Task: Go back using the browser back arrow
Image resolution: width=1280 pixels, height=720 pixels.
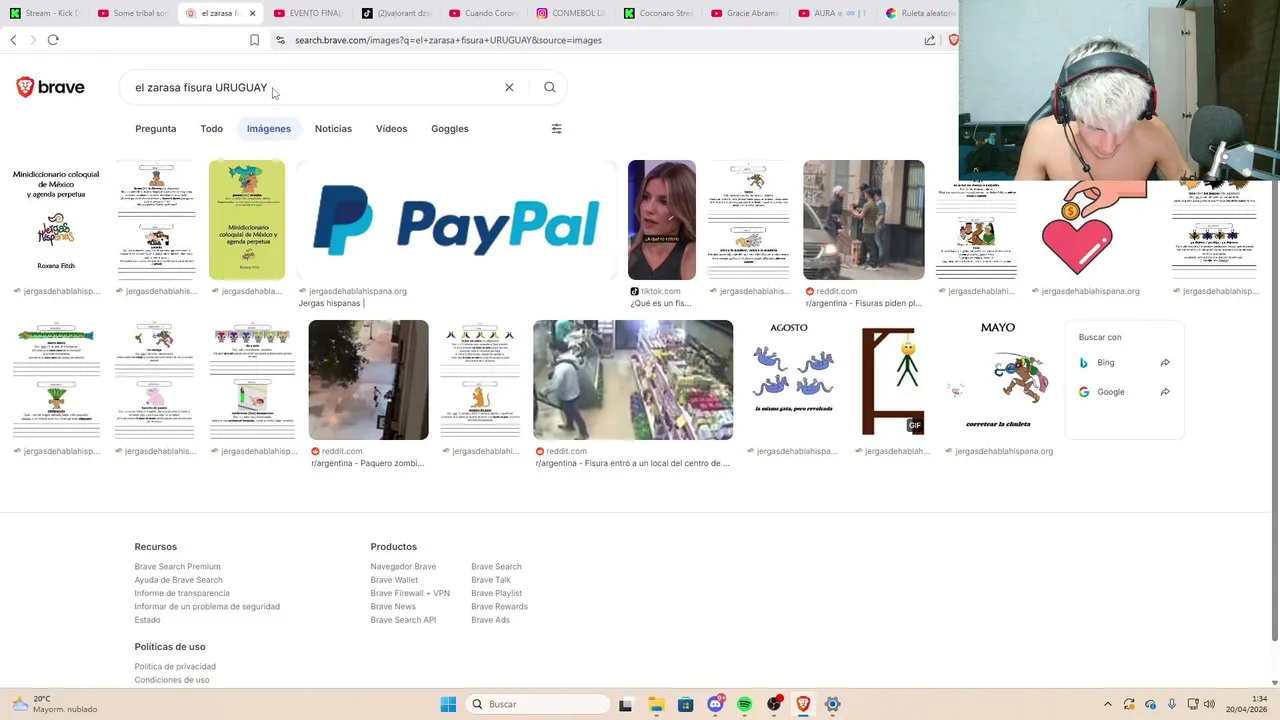Action: [x=13, y=40]
